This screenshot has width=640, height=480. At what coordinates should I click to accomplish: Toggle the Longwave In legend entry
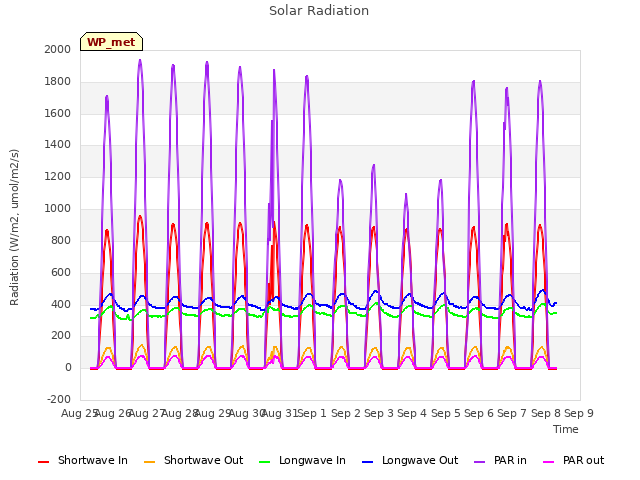click(x=302, y=460)
